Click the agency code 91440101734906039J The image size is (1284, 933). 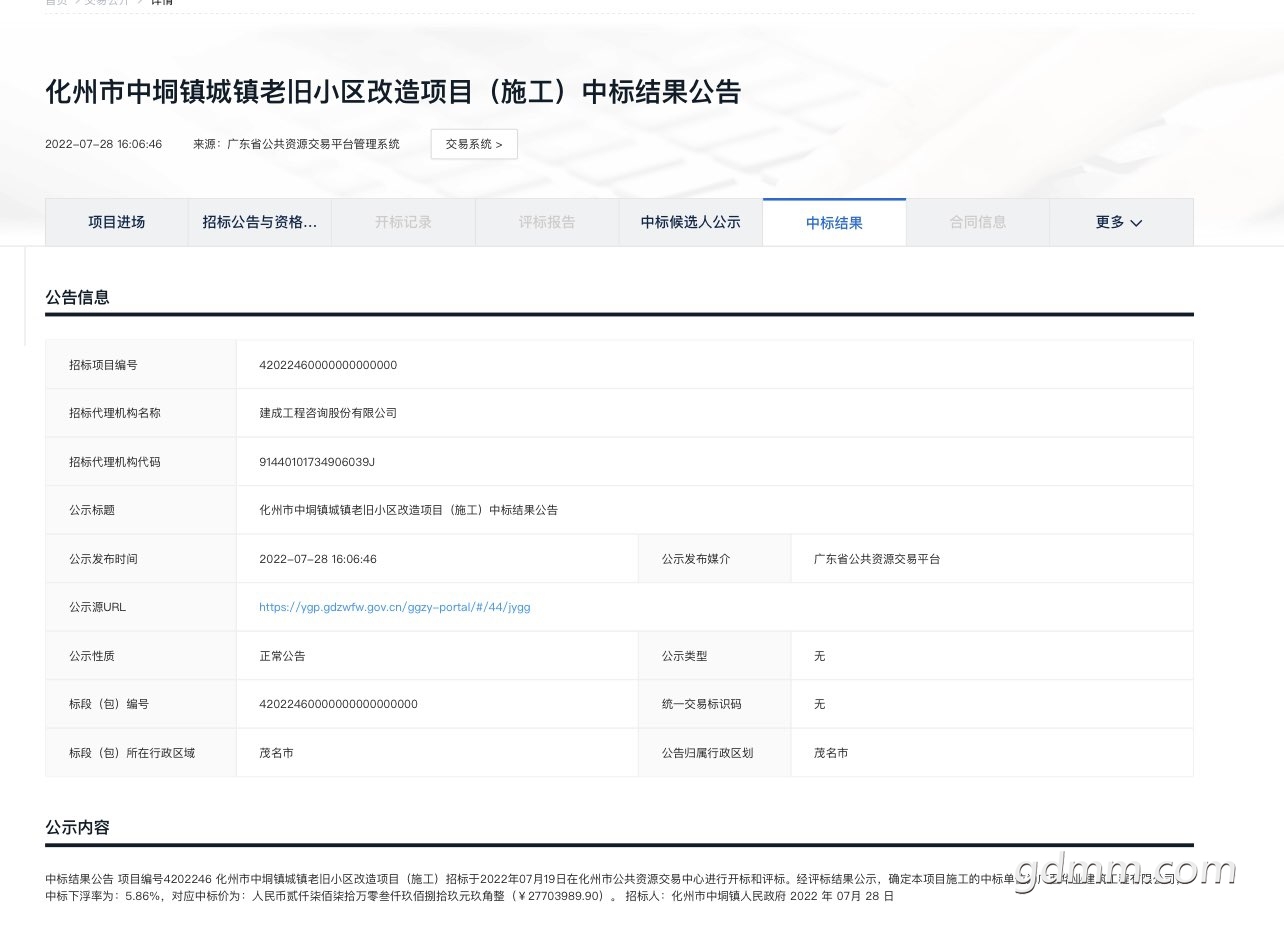tap(316, 462)
